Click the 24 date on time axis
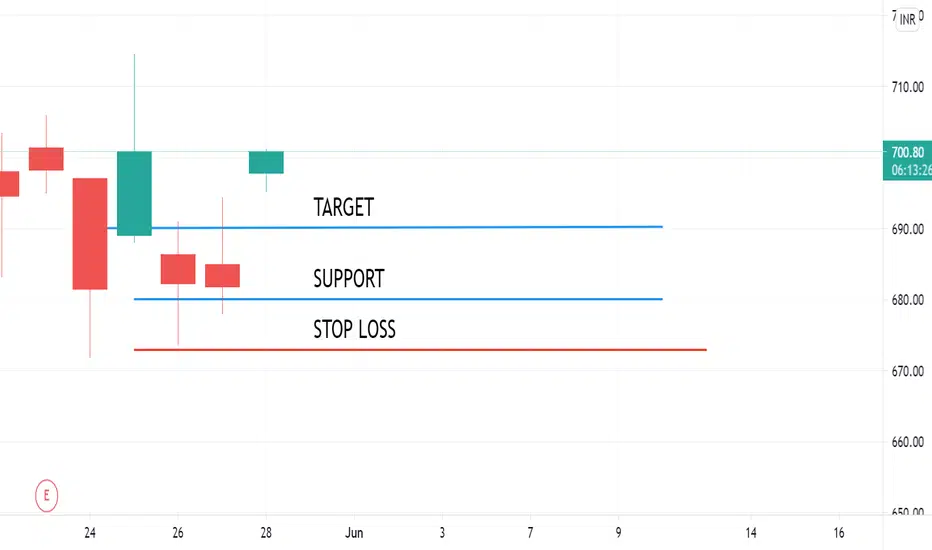 [90, 533]
